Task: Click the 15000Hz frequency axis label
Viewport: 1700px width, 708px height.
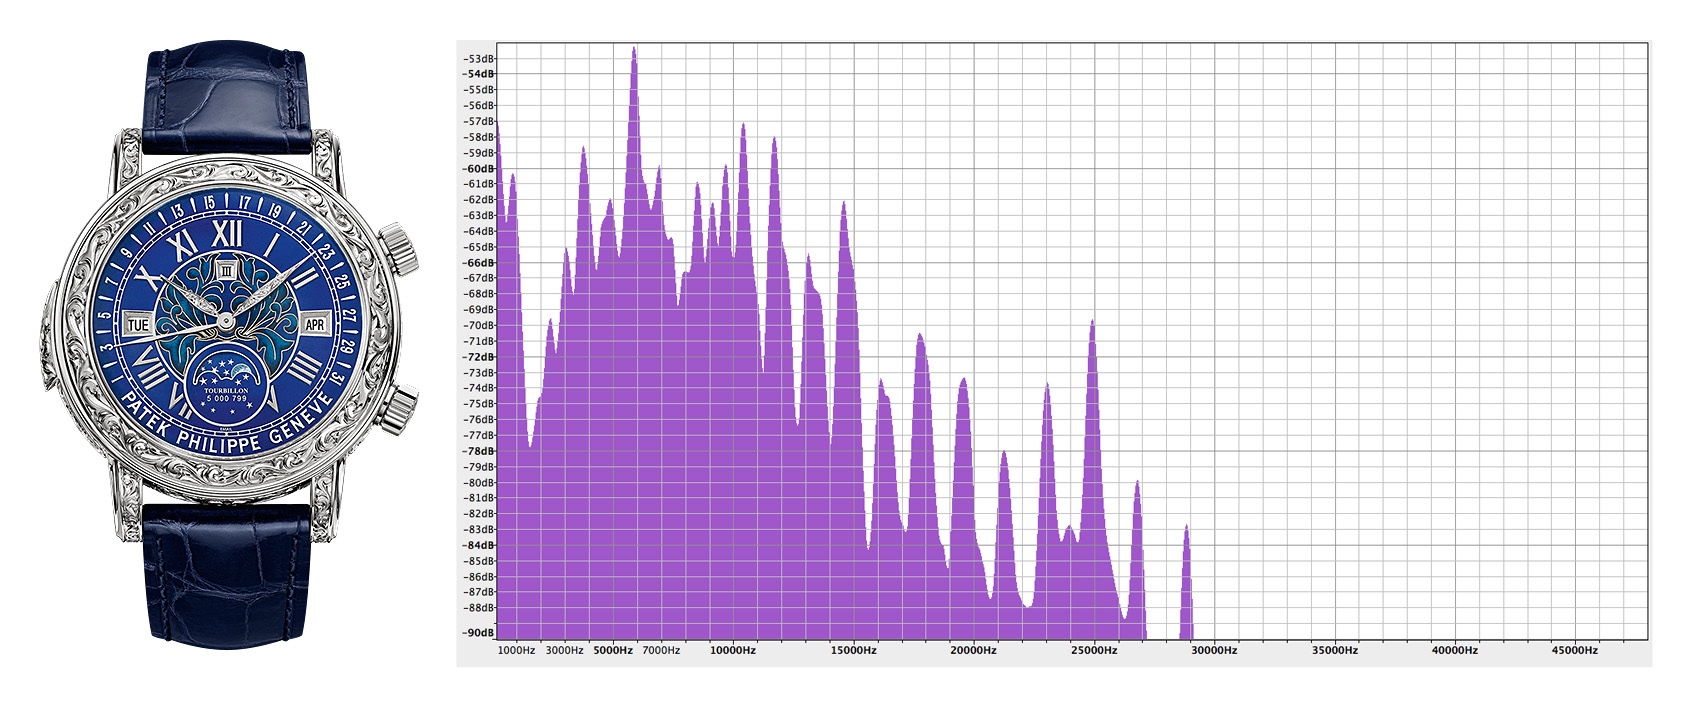Action: (x=854, y=650)
